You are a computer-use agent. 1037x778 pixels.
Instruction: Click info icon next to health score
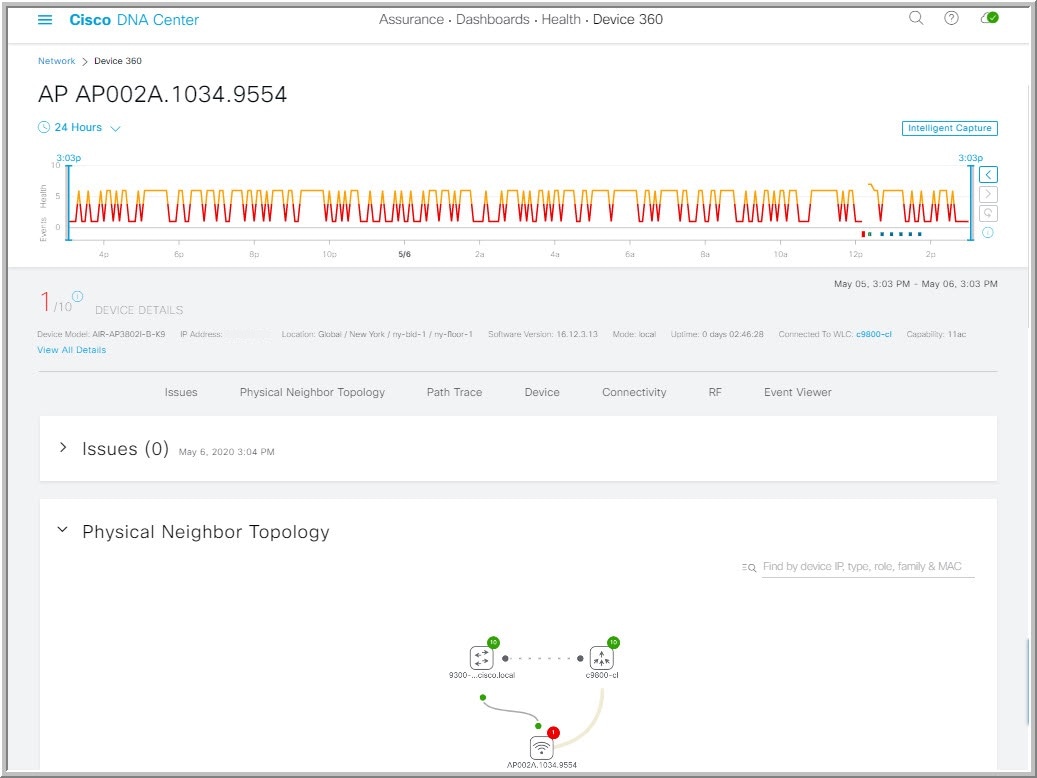coord(78,296)
